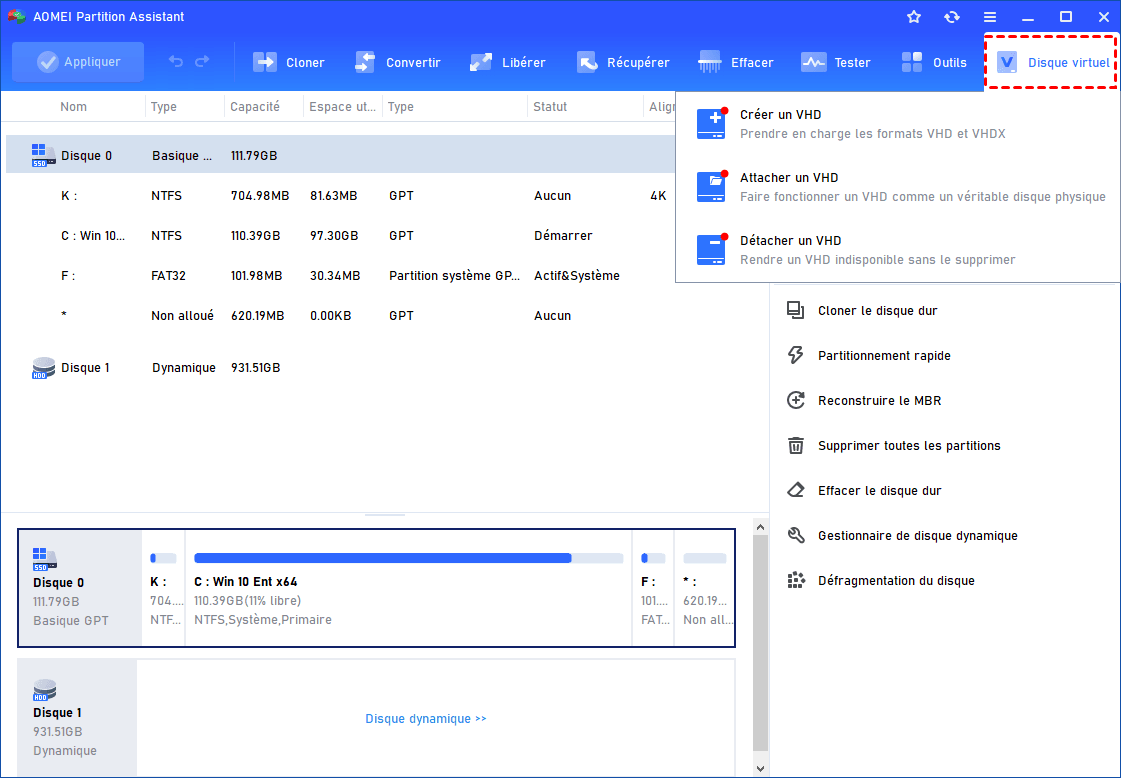Open the Effacer toolbar item
This screenshot has height=778, width=1121.
click(x=736, y=63)
